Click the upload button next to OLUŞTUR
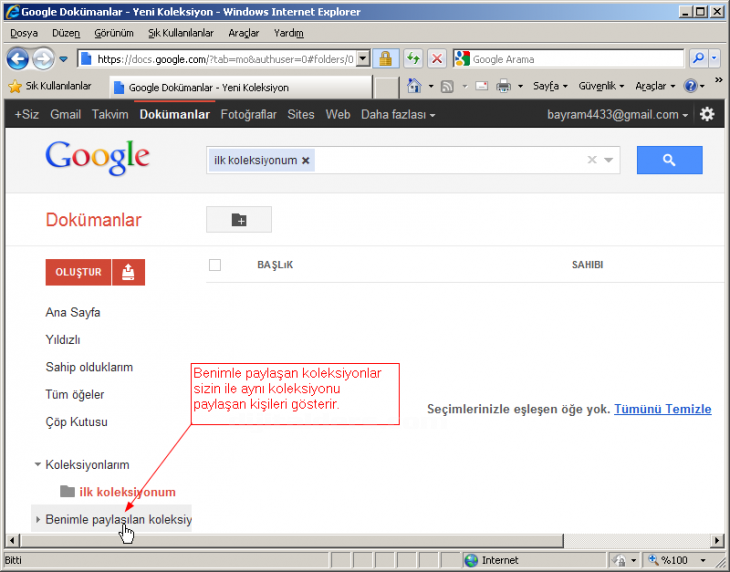Image resolution: width=730 pixels, height=572 pixels. (128, 272)
